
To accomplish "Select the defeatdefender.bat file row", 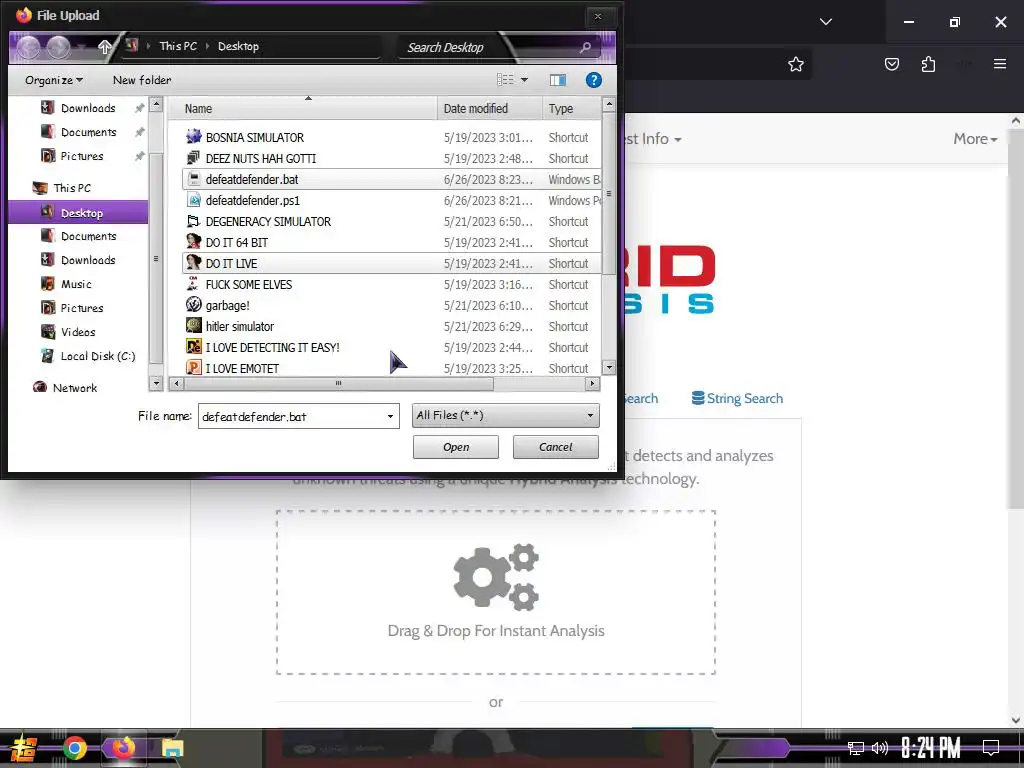I will (x=391, y=179).
